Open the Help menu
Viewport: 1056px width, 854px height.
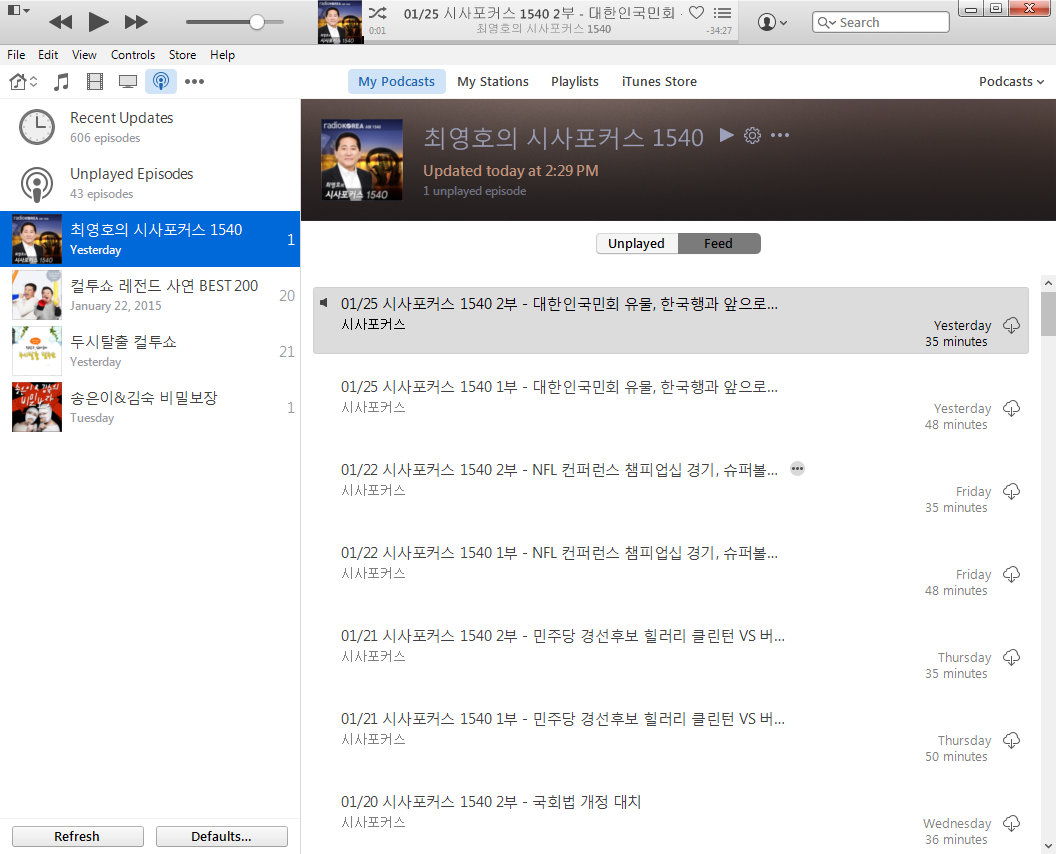(x=222, y=55)
